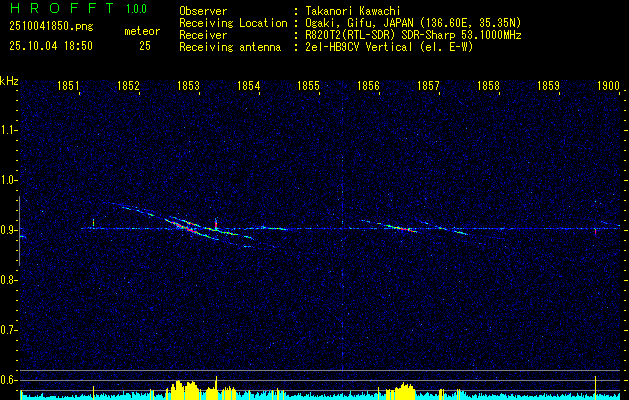Click the 0.7 kHz axis label
Viewport: 629px width, 400px height.
(x=8, y=330)
